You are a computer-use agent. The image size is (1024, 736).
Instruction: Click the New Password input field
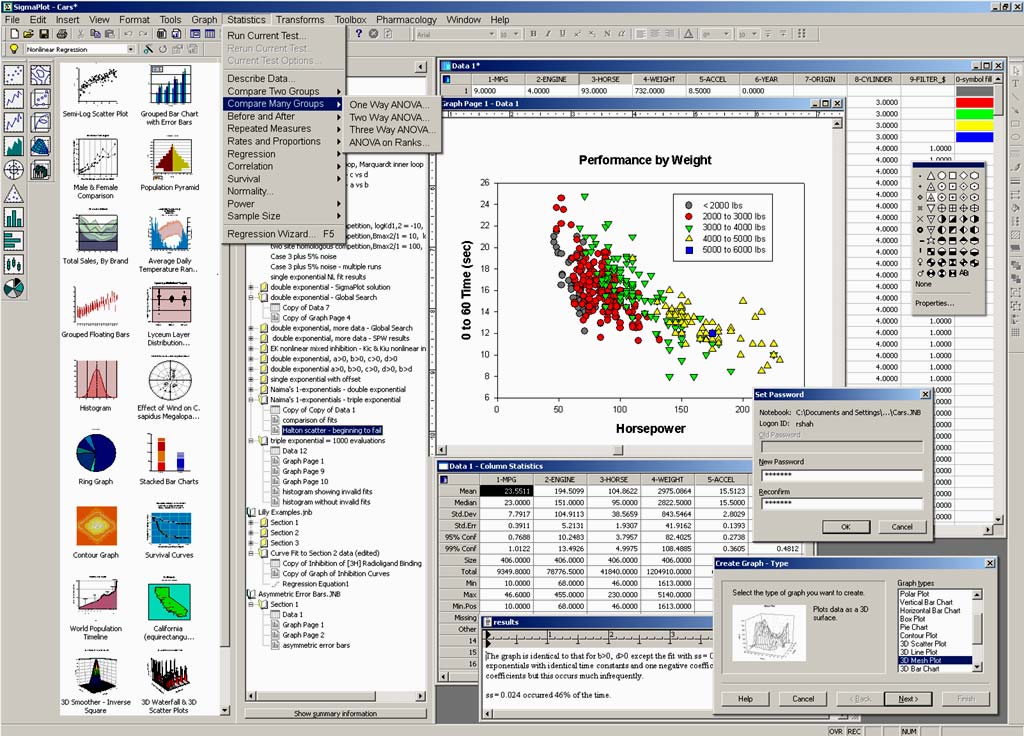click(x=841, y=476)
